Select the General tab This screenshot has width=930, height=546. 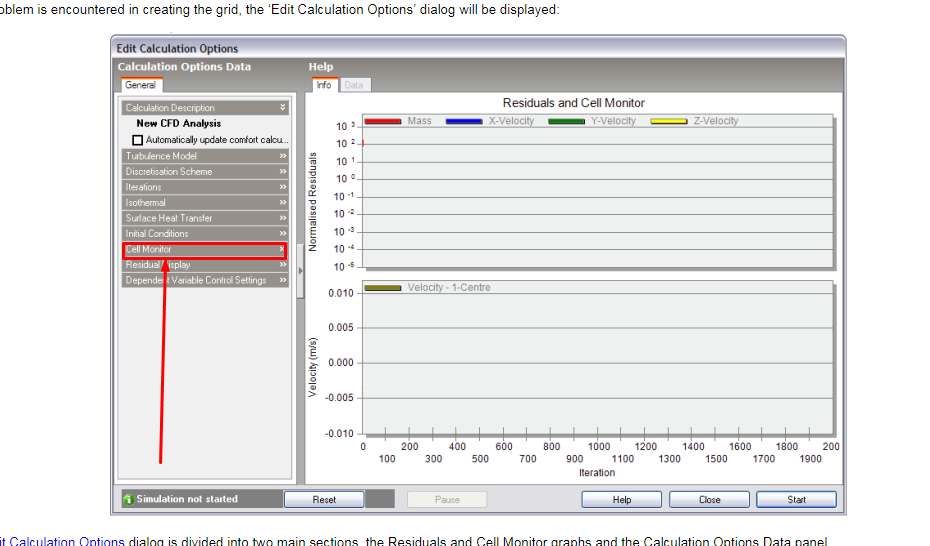(x=141, y=85)
